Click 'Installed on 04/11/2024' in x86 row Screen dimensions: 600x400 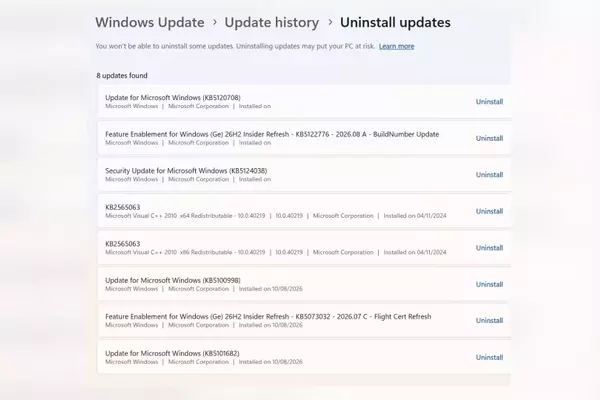point(415,252)
